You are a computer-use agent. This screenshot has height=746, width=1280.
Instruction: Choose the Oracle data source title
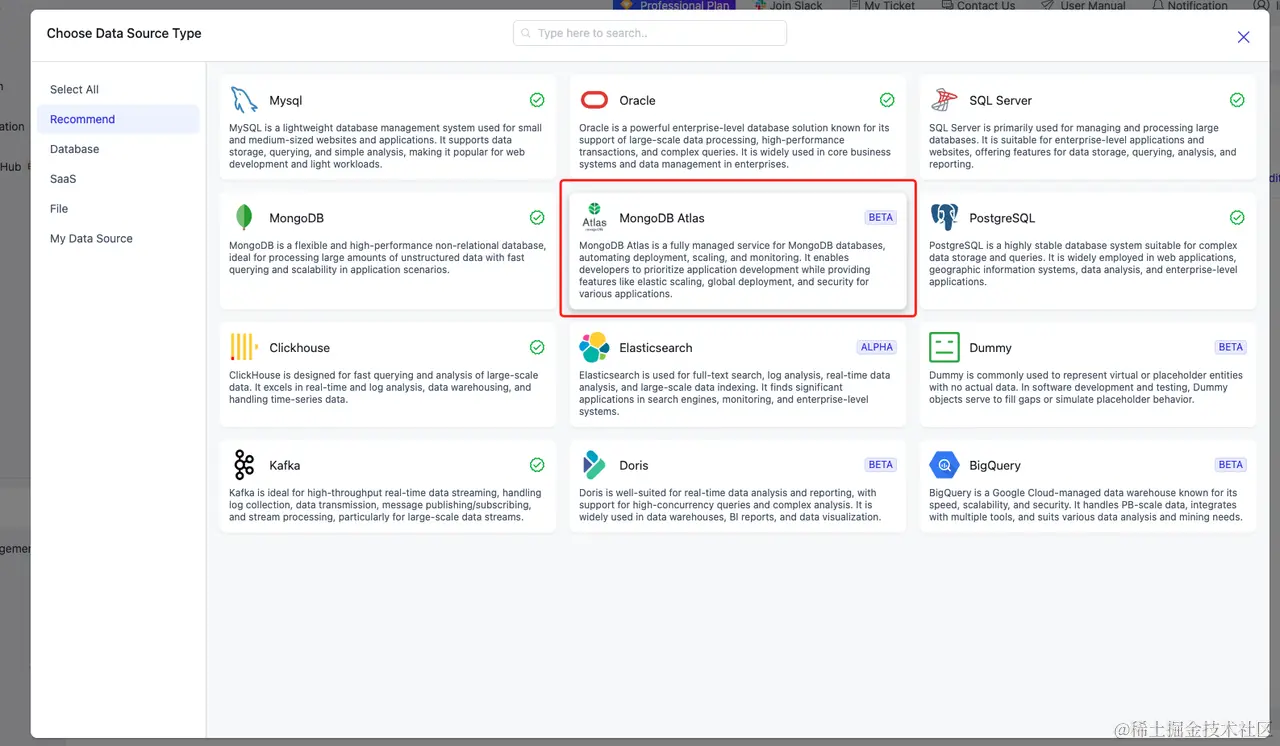(637, 101)
